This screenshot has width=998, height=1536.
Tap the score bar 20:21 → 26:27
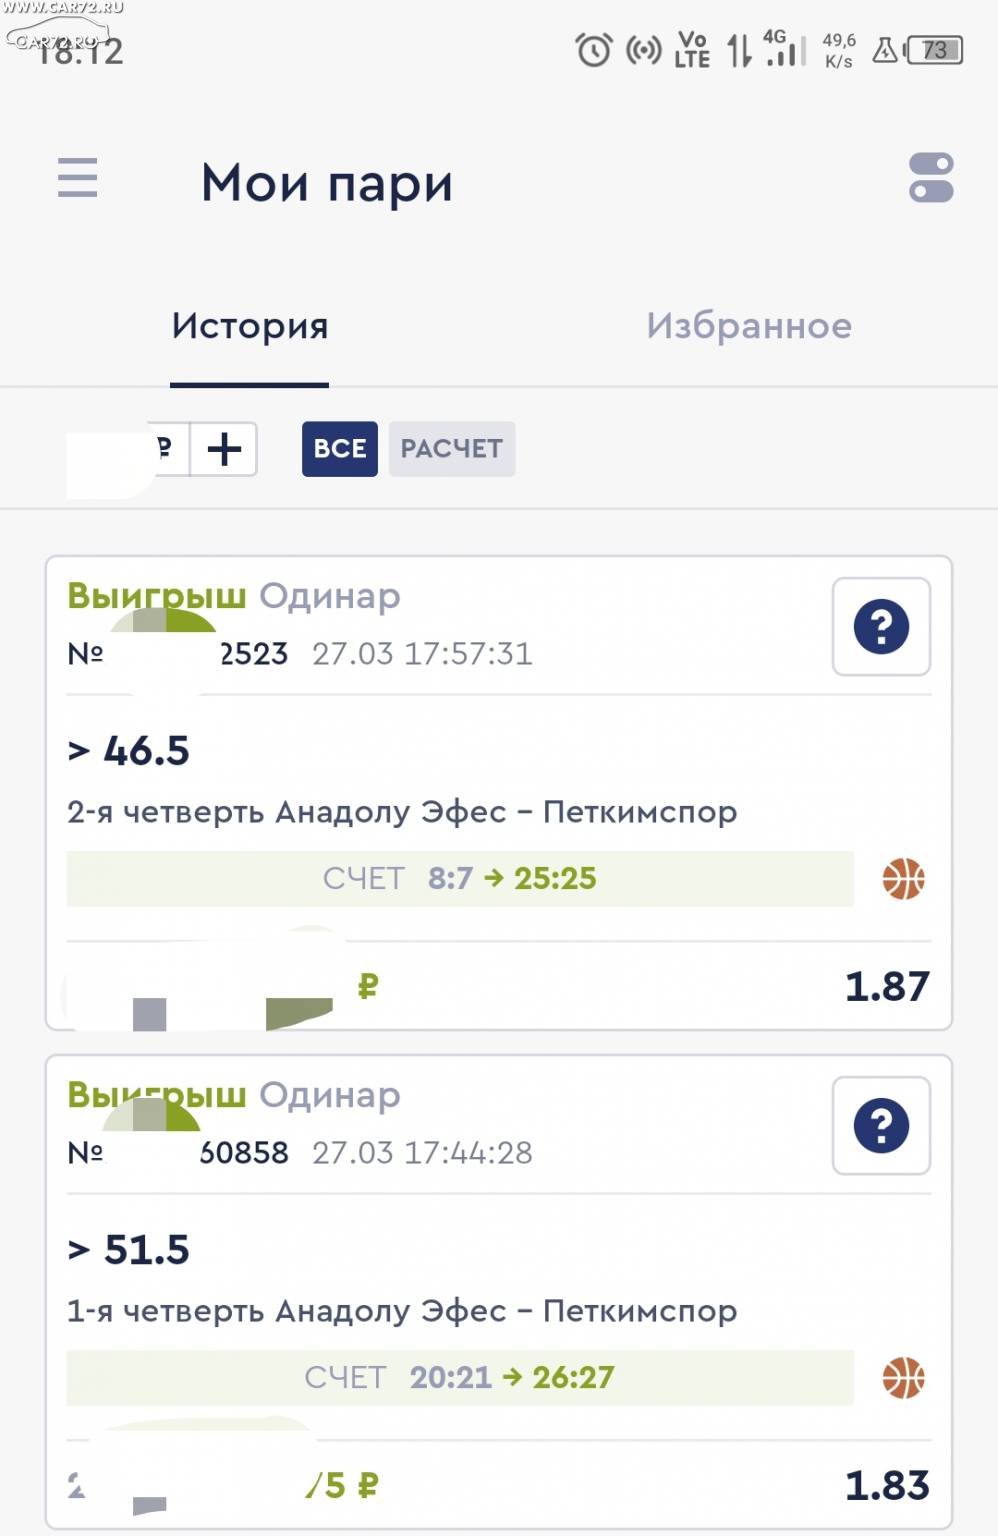point(460,1378)
